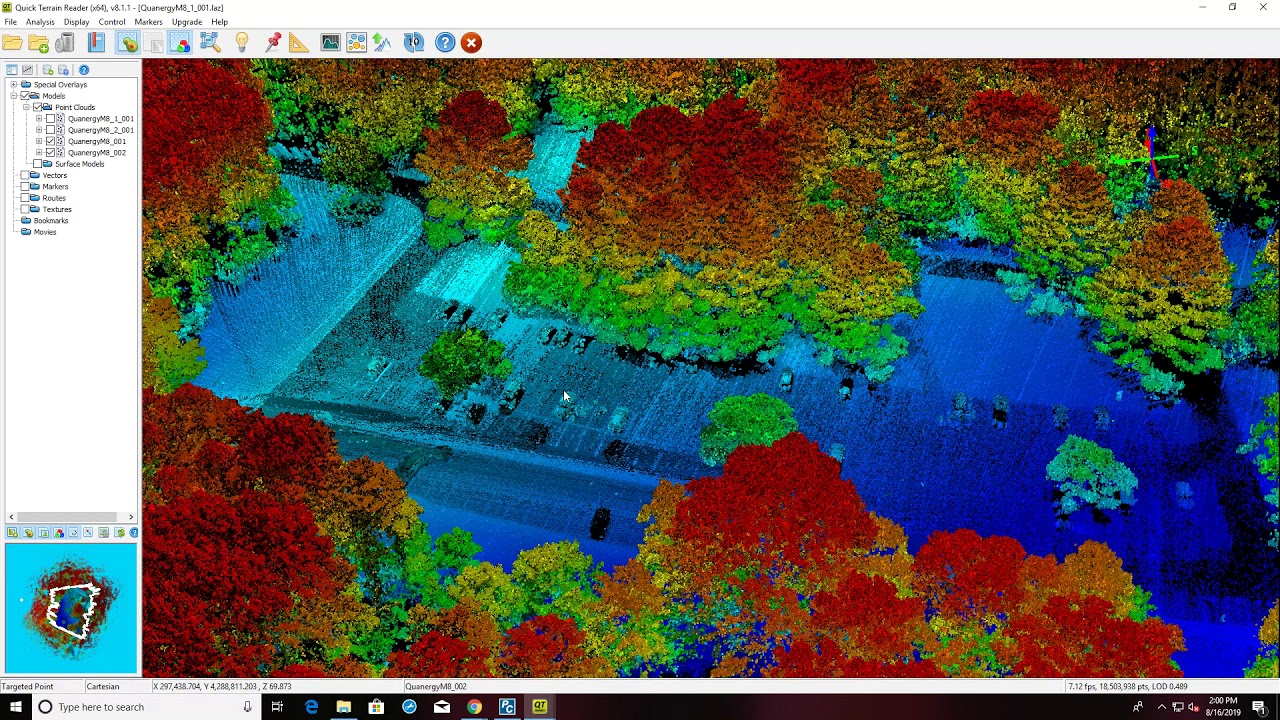This screenshot has width=1280, height=720.
Task: Open File Explorer from the taskbar
Action: click(344, 707)
